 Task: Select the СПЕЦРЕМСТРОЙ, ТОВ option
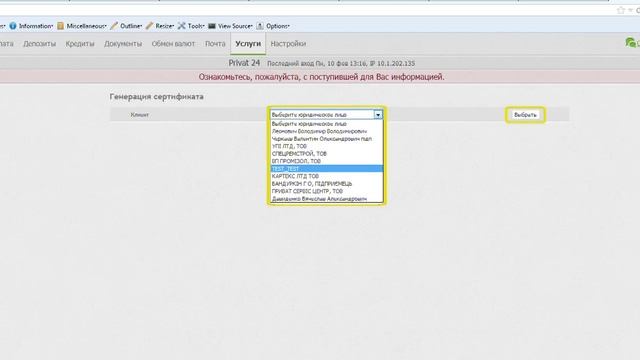click(327, 154)
